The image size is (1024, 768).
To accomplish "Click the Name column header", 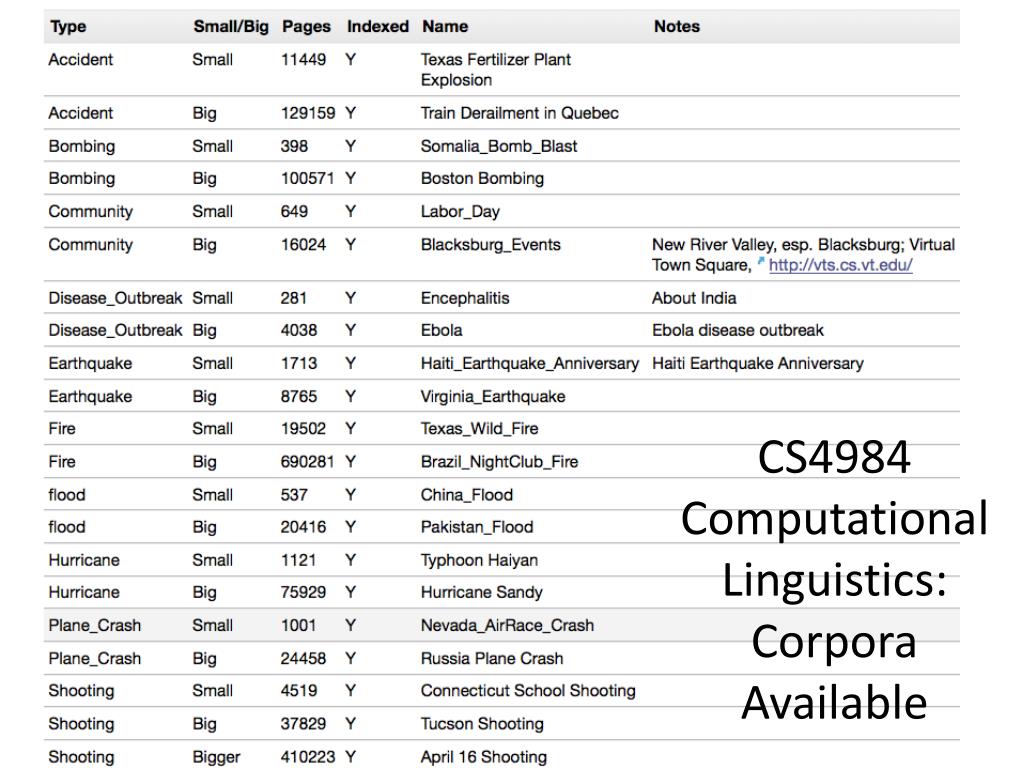I will pyautogui.click(x=444, y=27).
